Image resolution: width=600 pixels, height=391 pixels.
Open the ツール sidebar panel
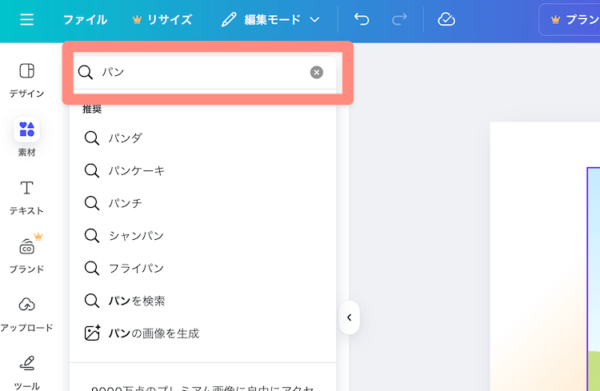(27, 373)
